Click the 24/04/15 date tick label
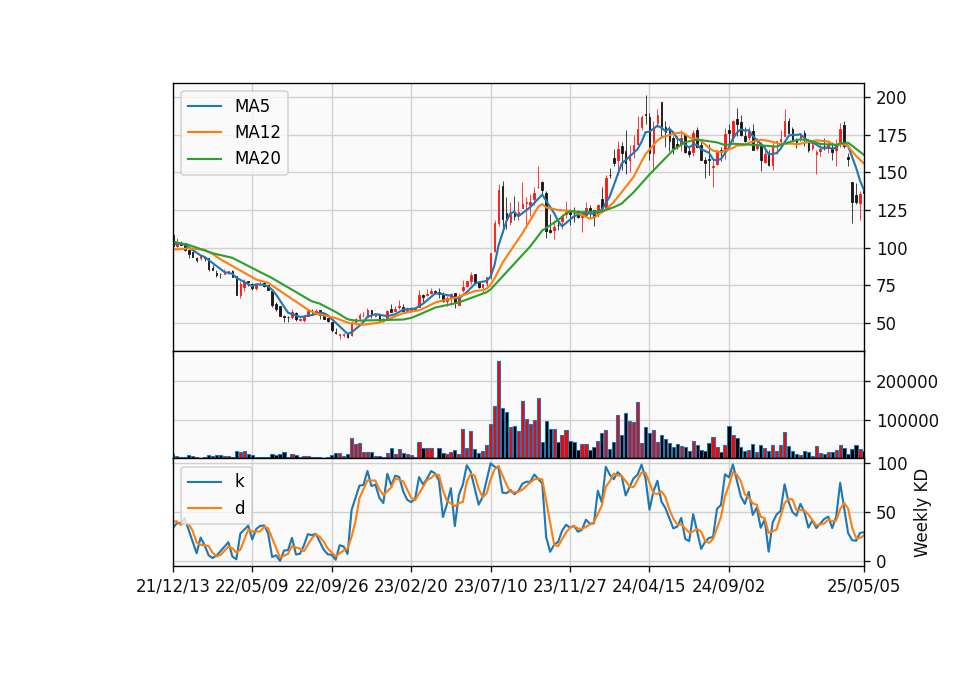Viewport: 960px width, 690px height. 649,586
